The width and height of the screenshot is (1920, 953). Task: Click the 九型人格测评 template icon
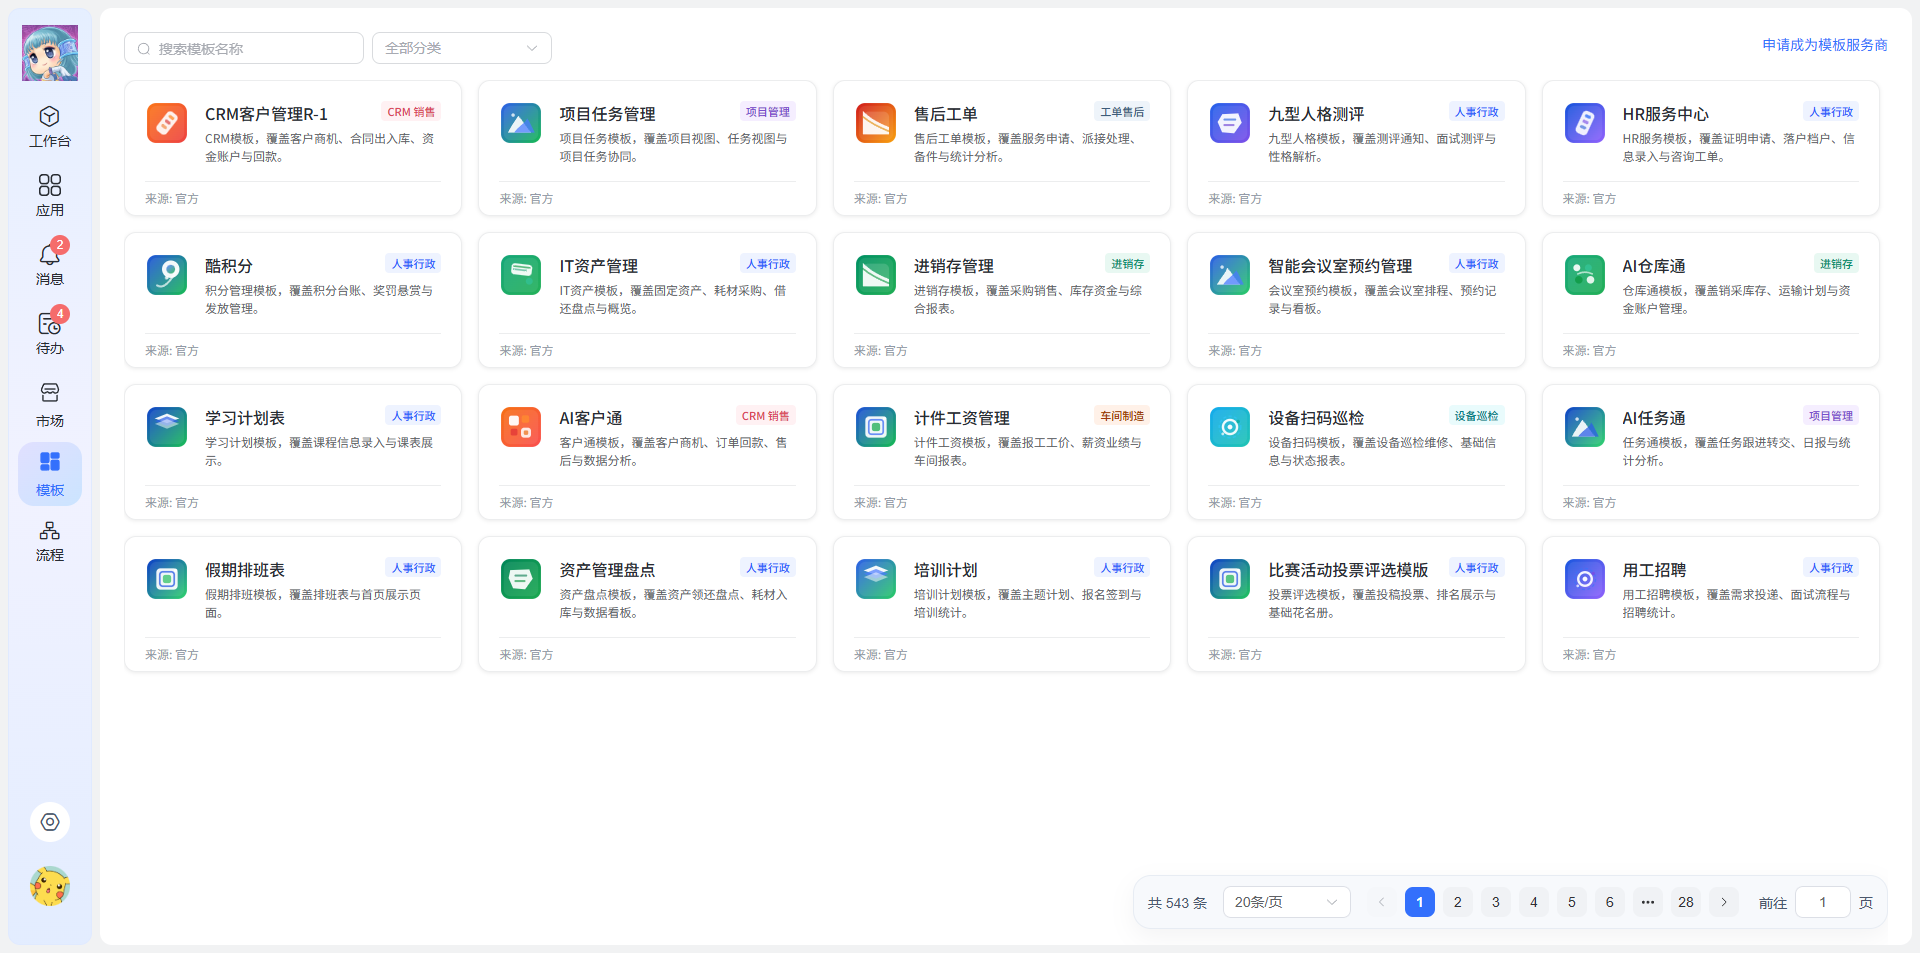pos(1230,123)
